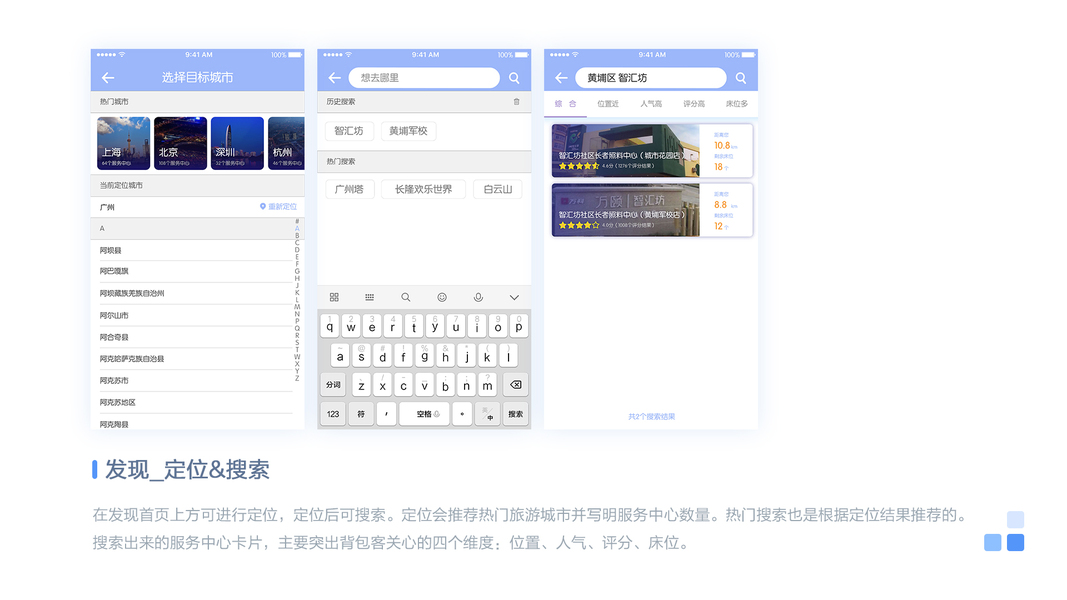The width and height of the screenshot is (1067, 600).
Task: Select the 位置近 sort tab
Action: tap(608, 103)
